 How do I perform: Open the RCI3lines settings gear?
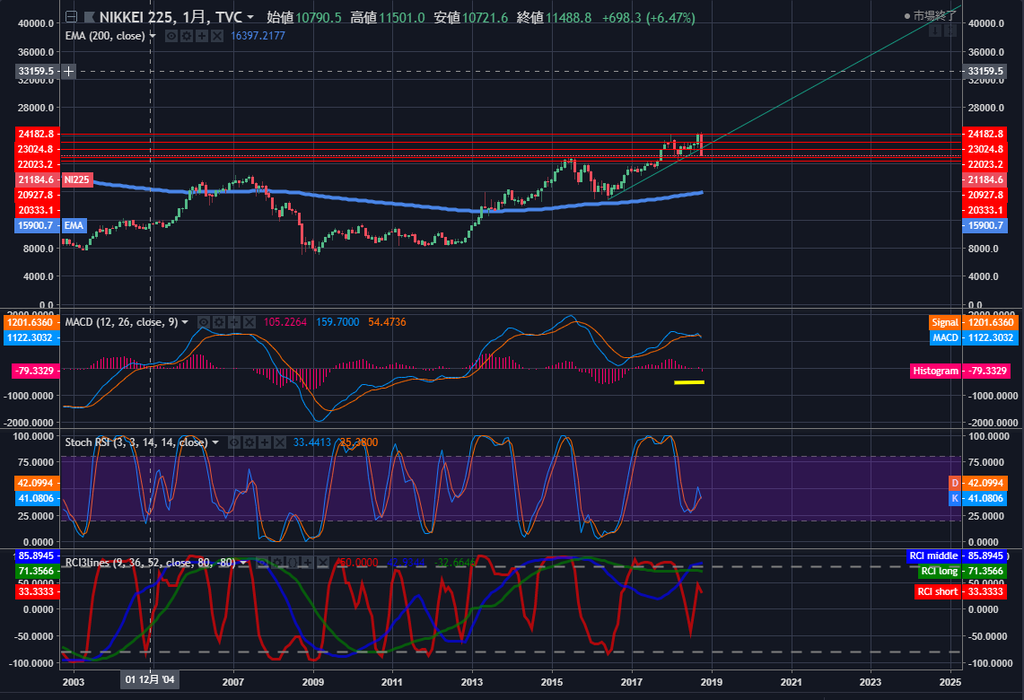277,562
